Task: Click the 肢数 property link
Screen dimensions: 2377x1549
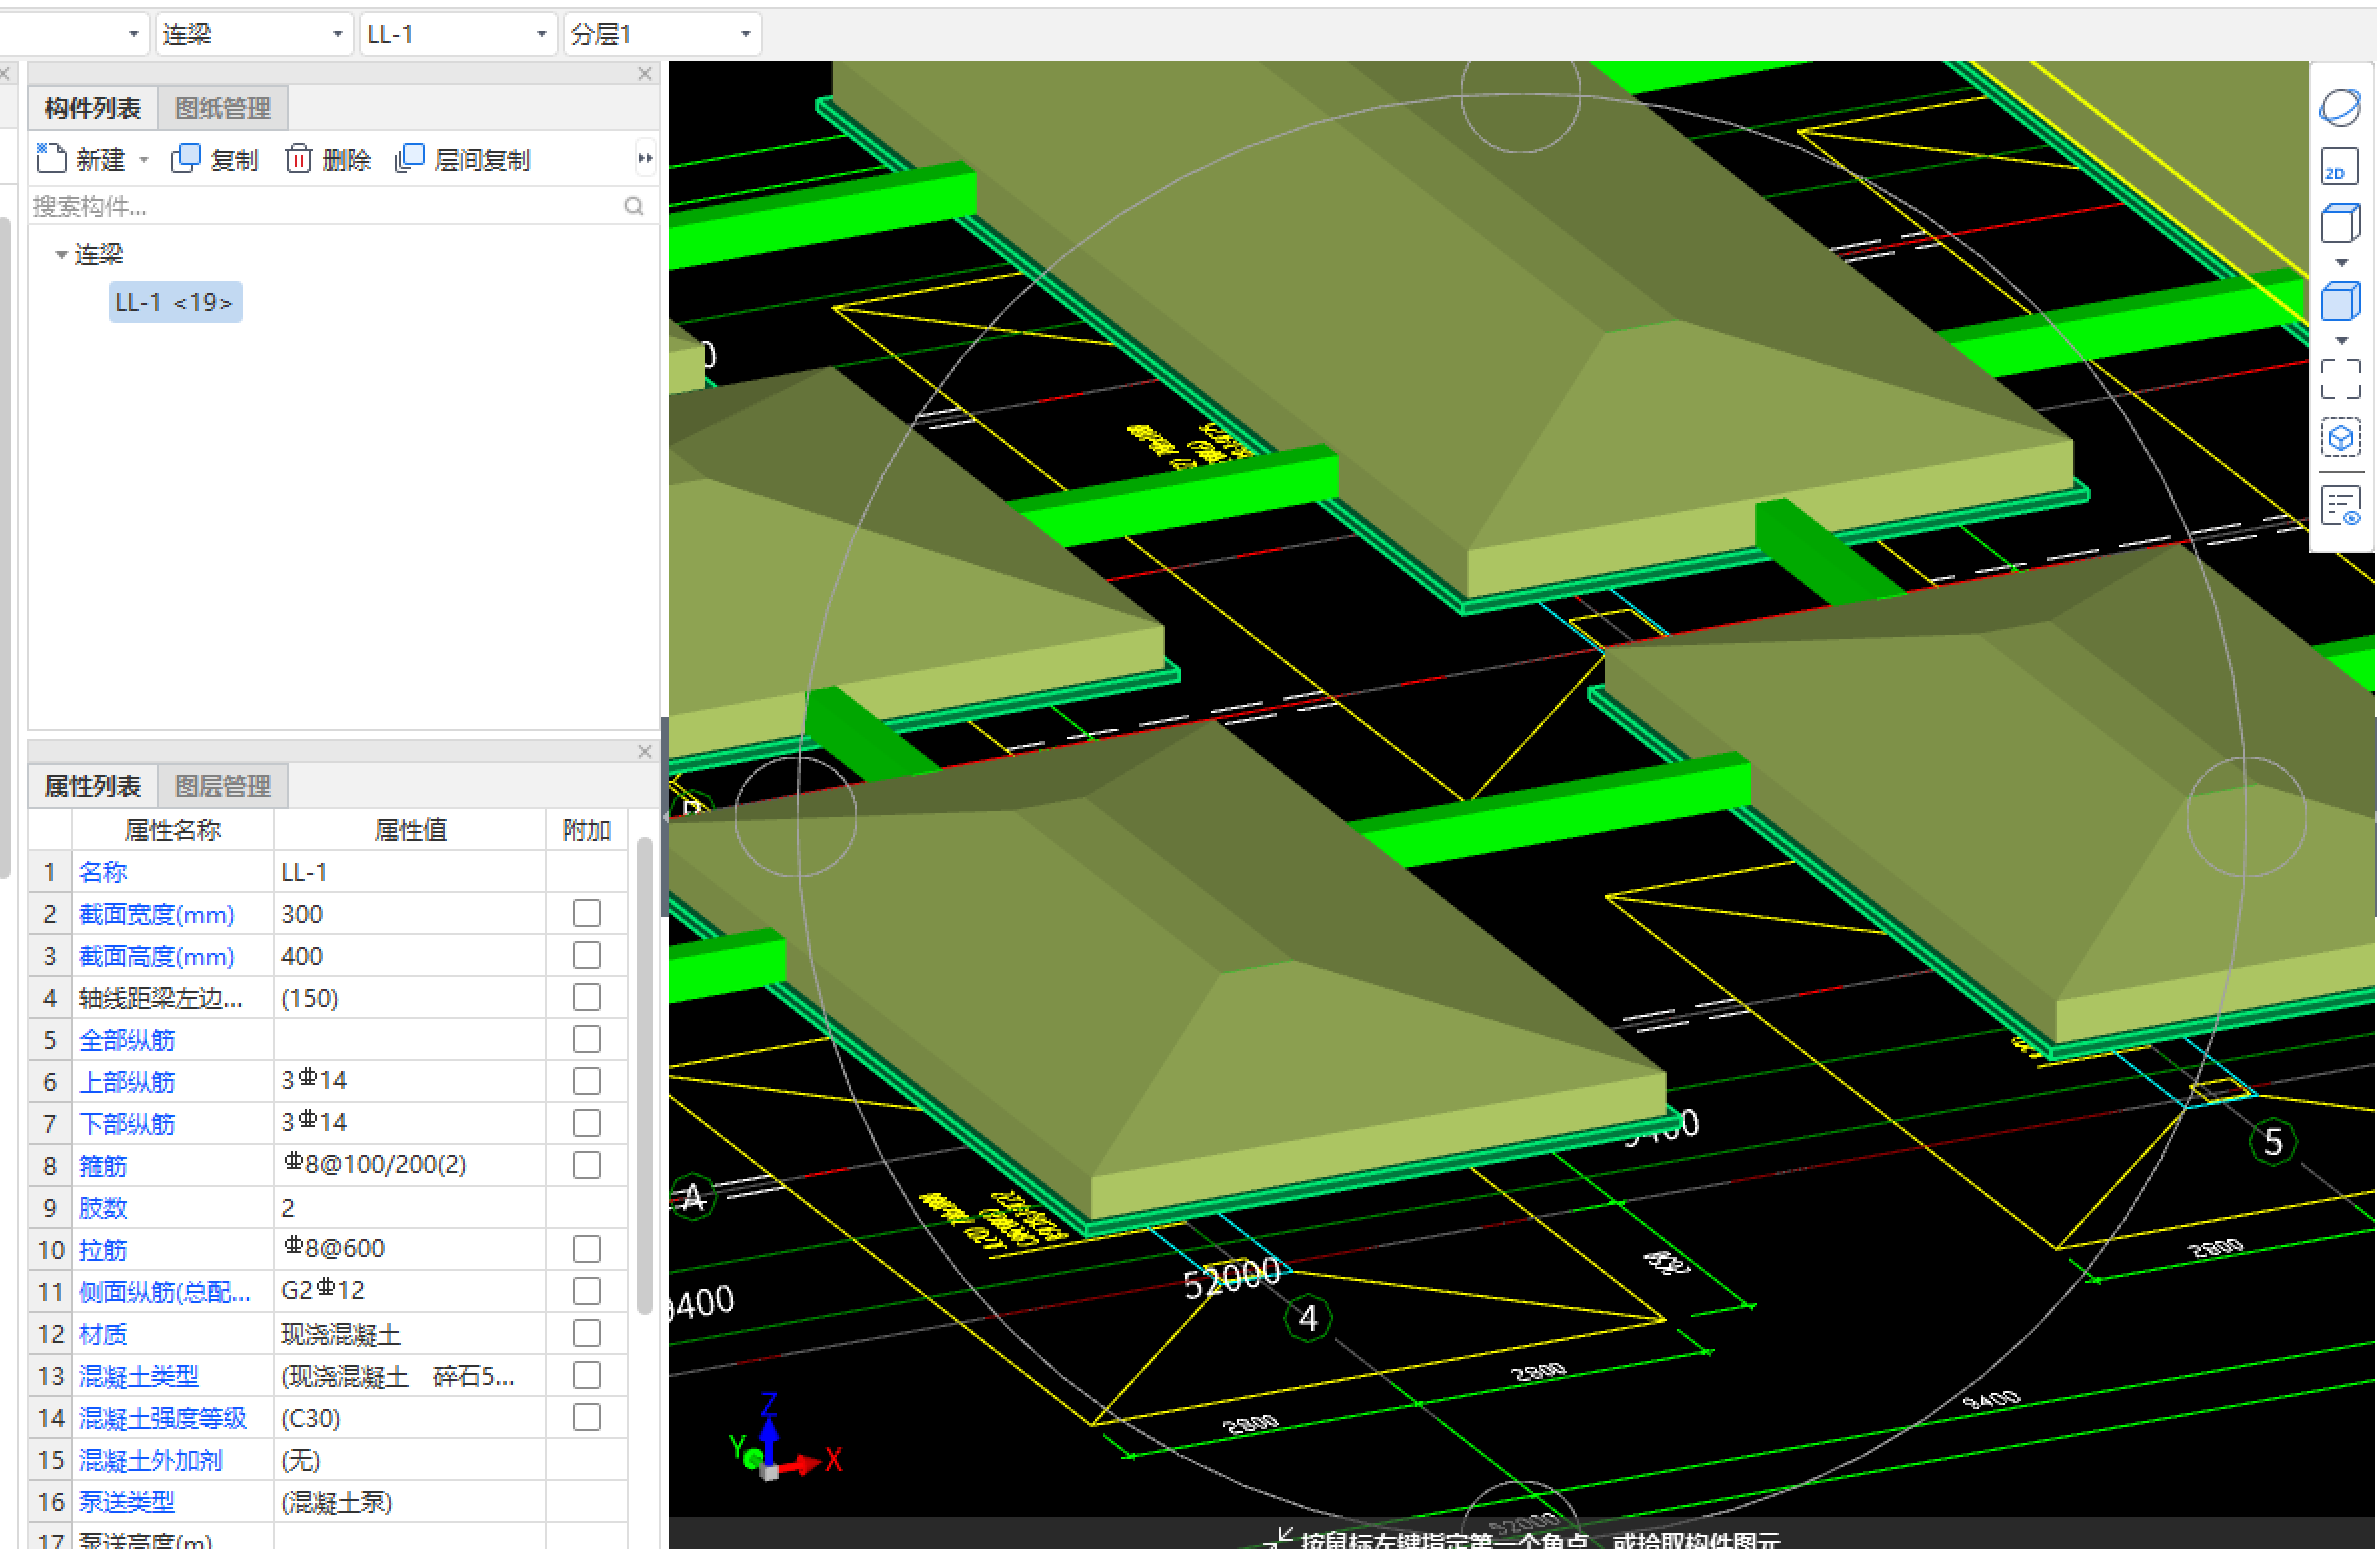Action: click(x=103, y=1208)
